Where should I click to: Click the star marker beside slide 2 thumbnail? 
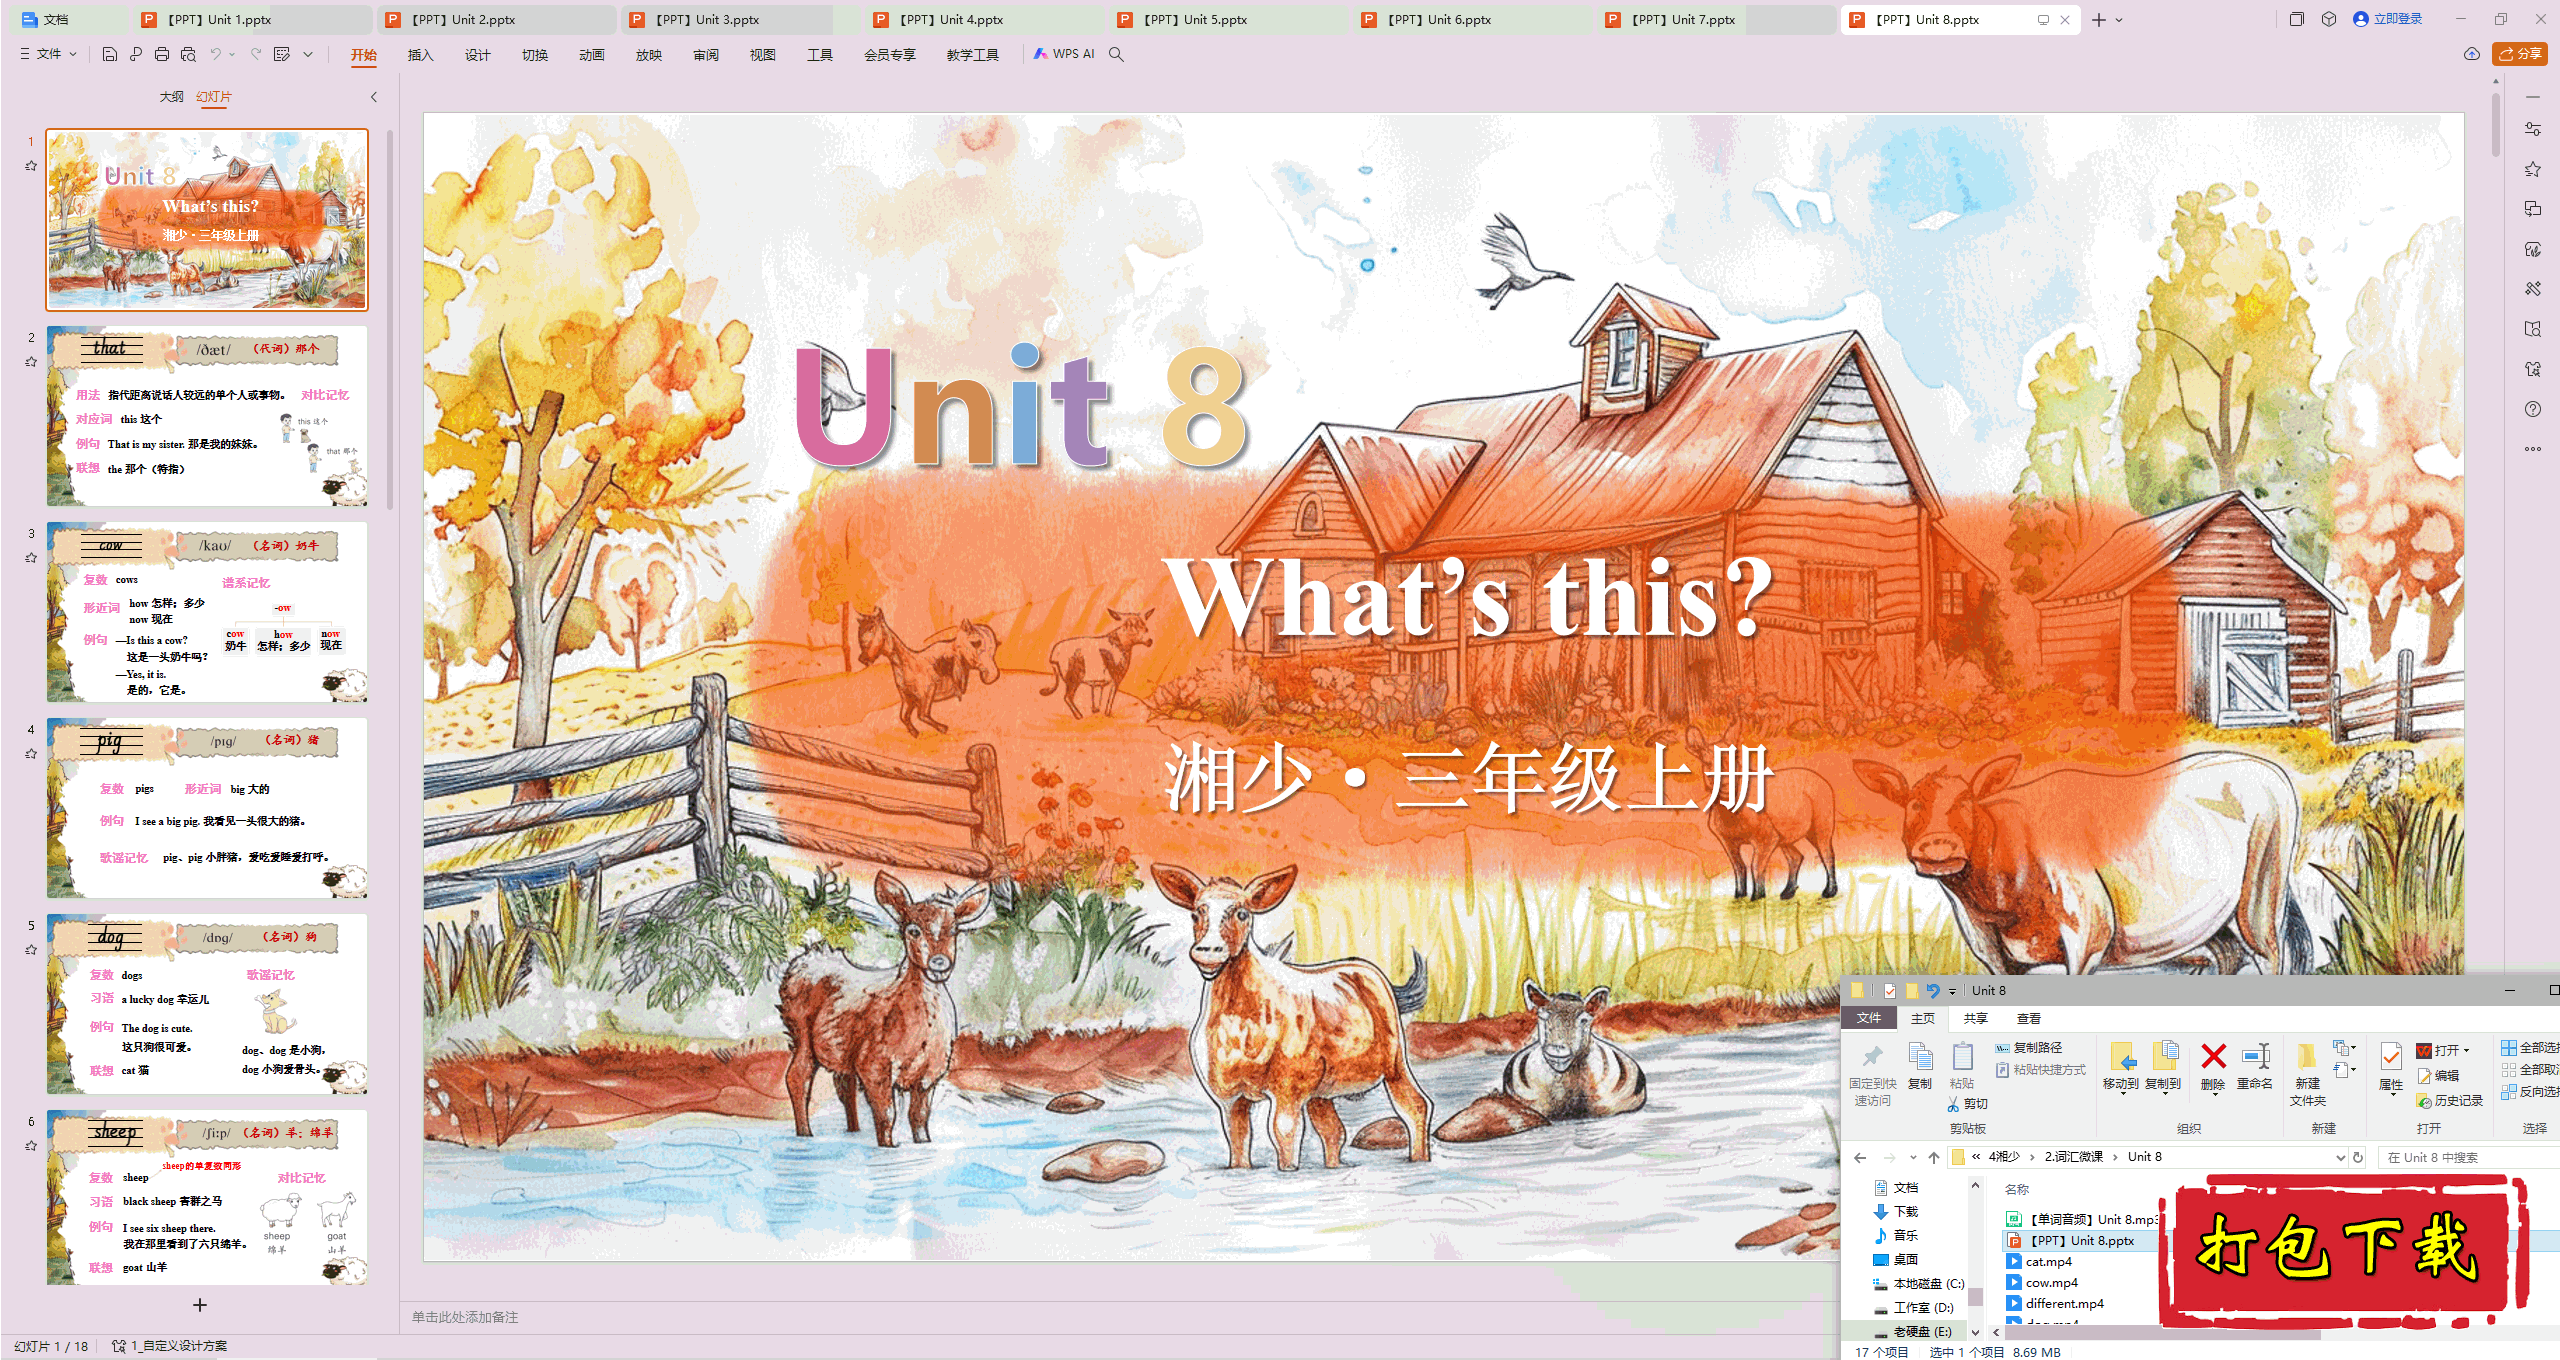tap(31, 362)
